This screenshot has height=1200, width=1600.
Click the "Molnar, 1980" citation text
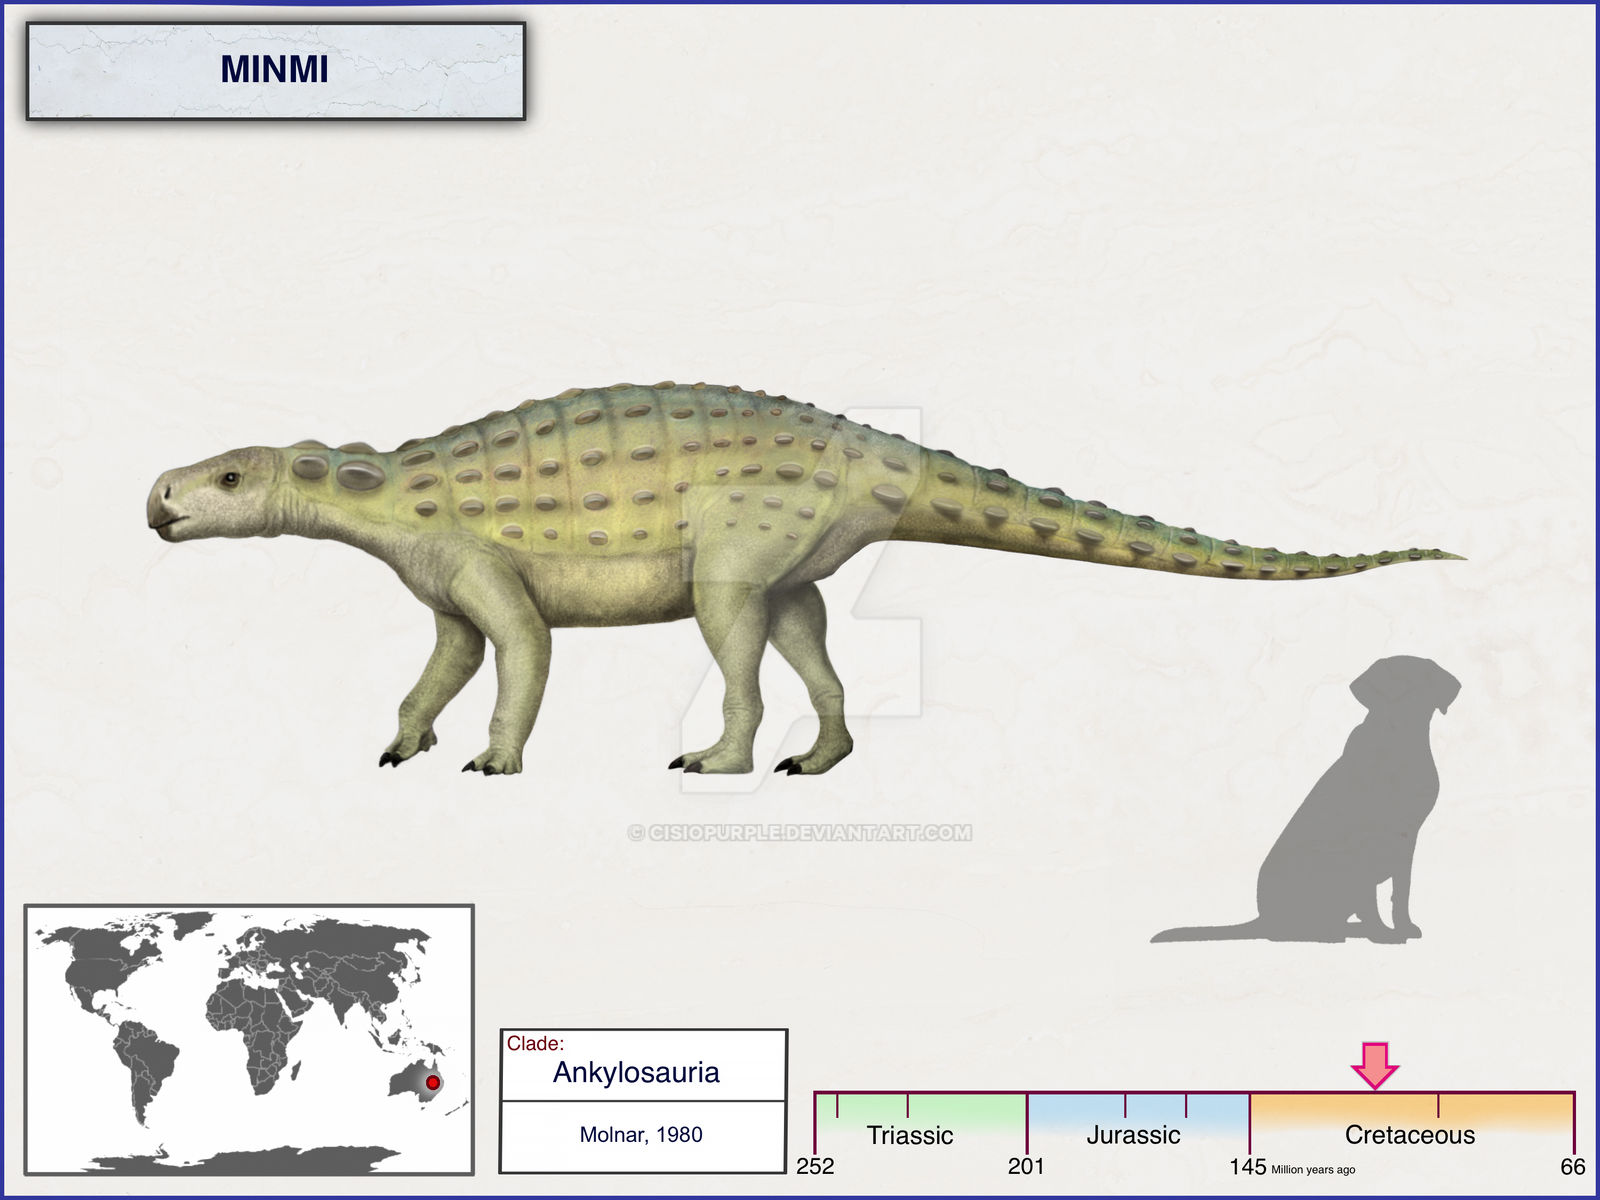click(x=641, y=1135)
